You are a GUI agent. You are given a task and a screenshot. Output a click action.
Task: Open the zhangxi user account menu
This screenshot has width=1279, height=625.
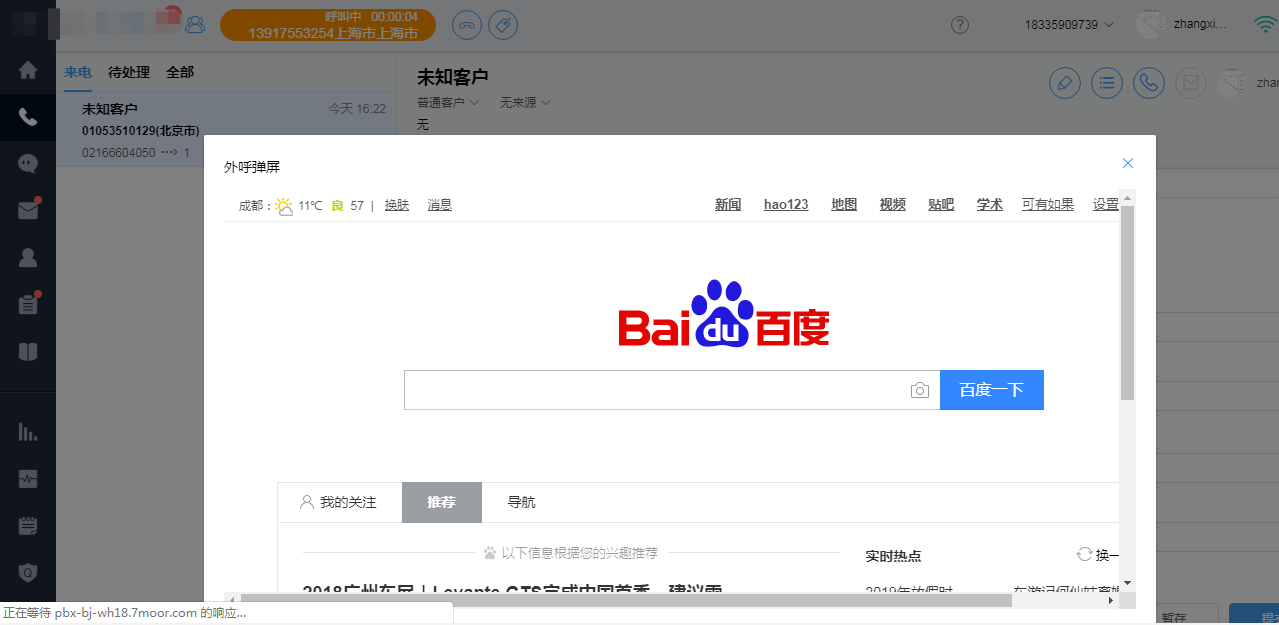tap(1182, 25)
